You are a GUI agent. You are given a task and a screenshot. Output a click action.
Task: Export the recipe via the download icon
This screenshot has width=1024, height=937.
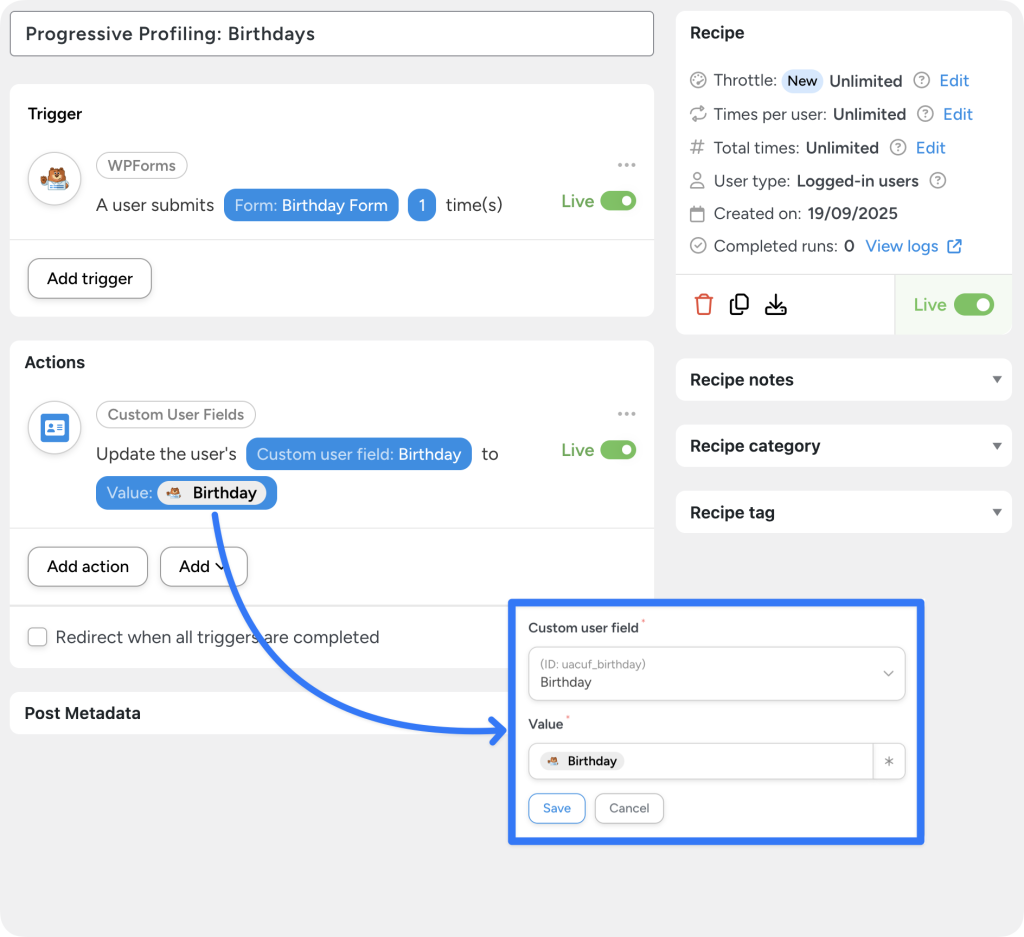[x=776, y=304]
